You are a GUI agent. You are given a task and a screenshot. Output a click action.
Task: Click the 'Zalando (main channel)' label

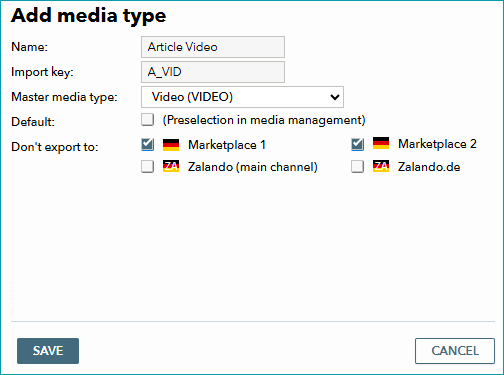coord(253,167)
